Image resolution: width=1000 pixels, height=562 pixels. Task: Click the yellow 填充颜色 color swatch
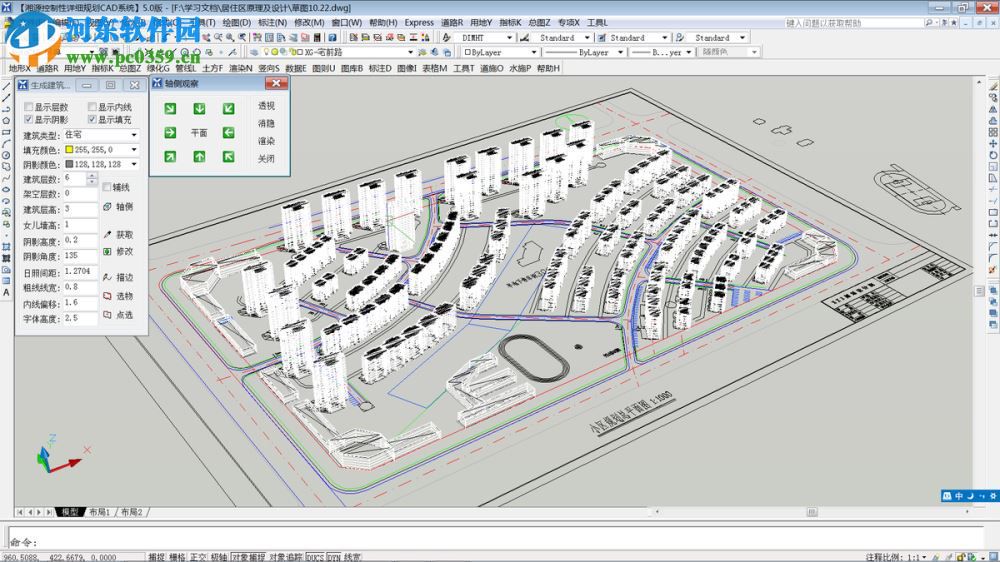click(x=70, y=149)
